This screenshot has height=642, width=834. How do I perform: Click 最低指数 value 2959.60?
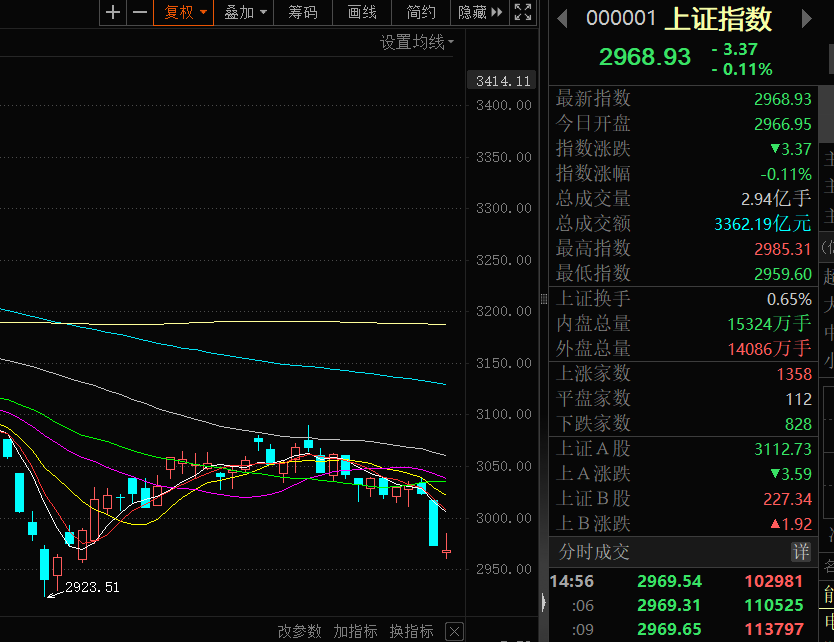(782, 274)
